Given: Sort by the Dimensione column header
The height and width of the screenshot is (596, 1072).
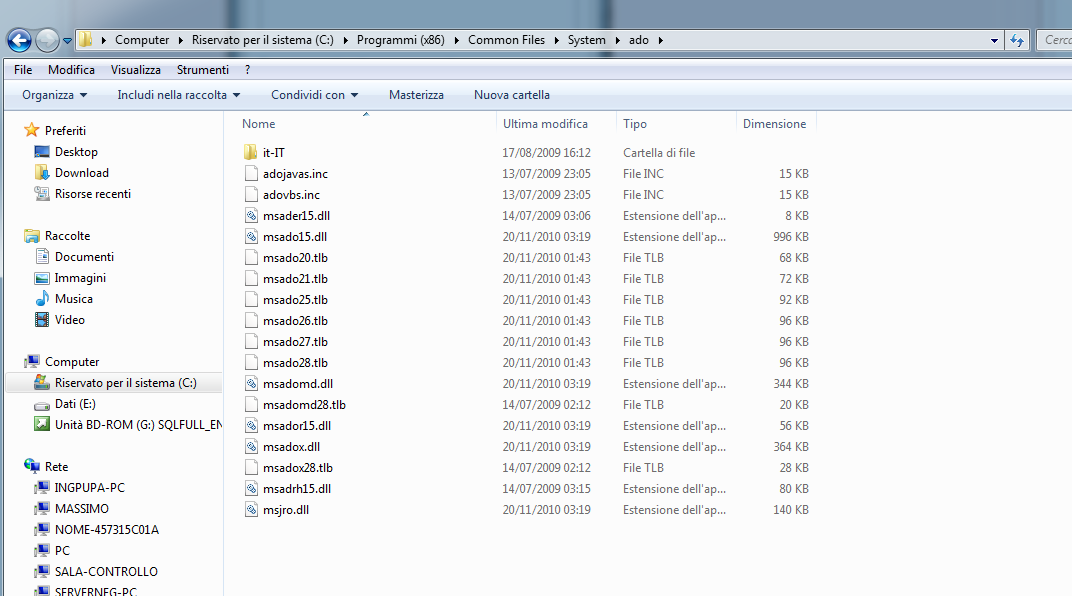Looking at the screenshot, I should coord(775,124).
